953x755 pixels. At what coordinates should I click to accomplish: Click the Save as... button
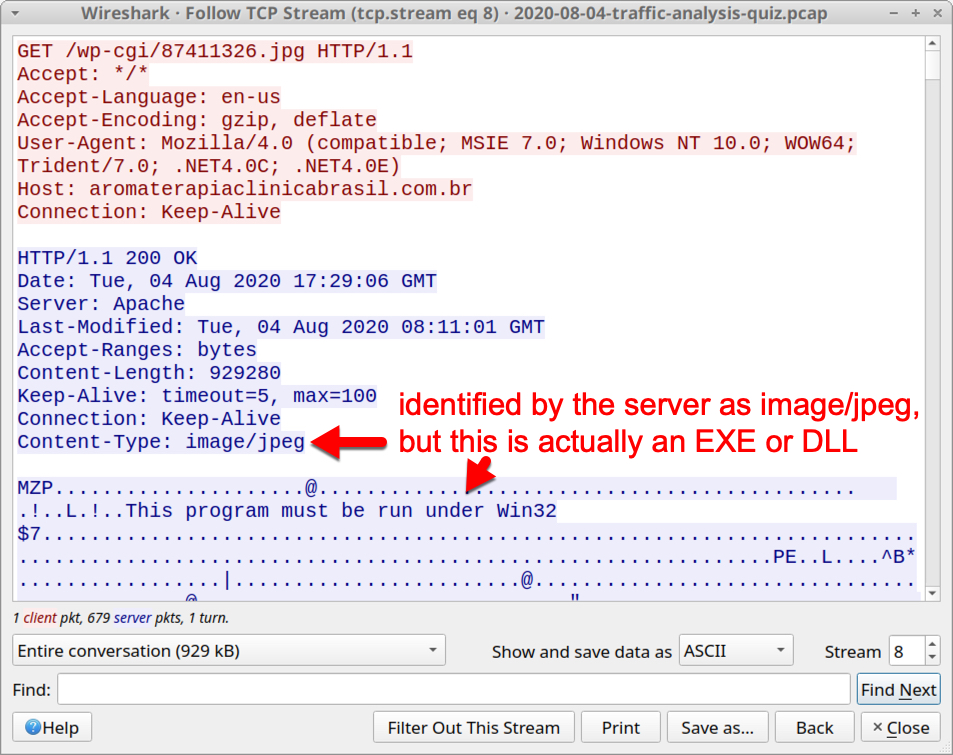click(717, 727)
